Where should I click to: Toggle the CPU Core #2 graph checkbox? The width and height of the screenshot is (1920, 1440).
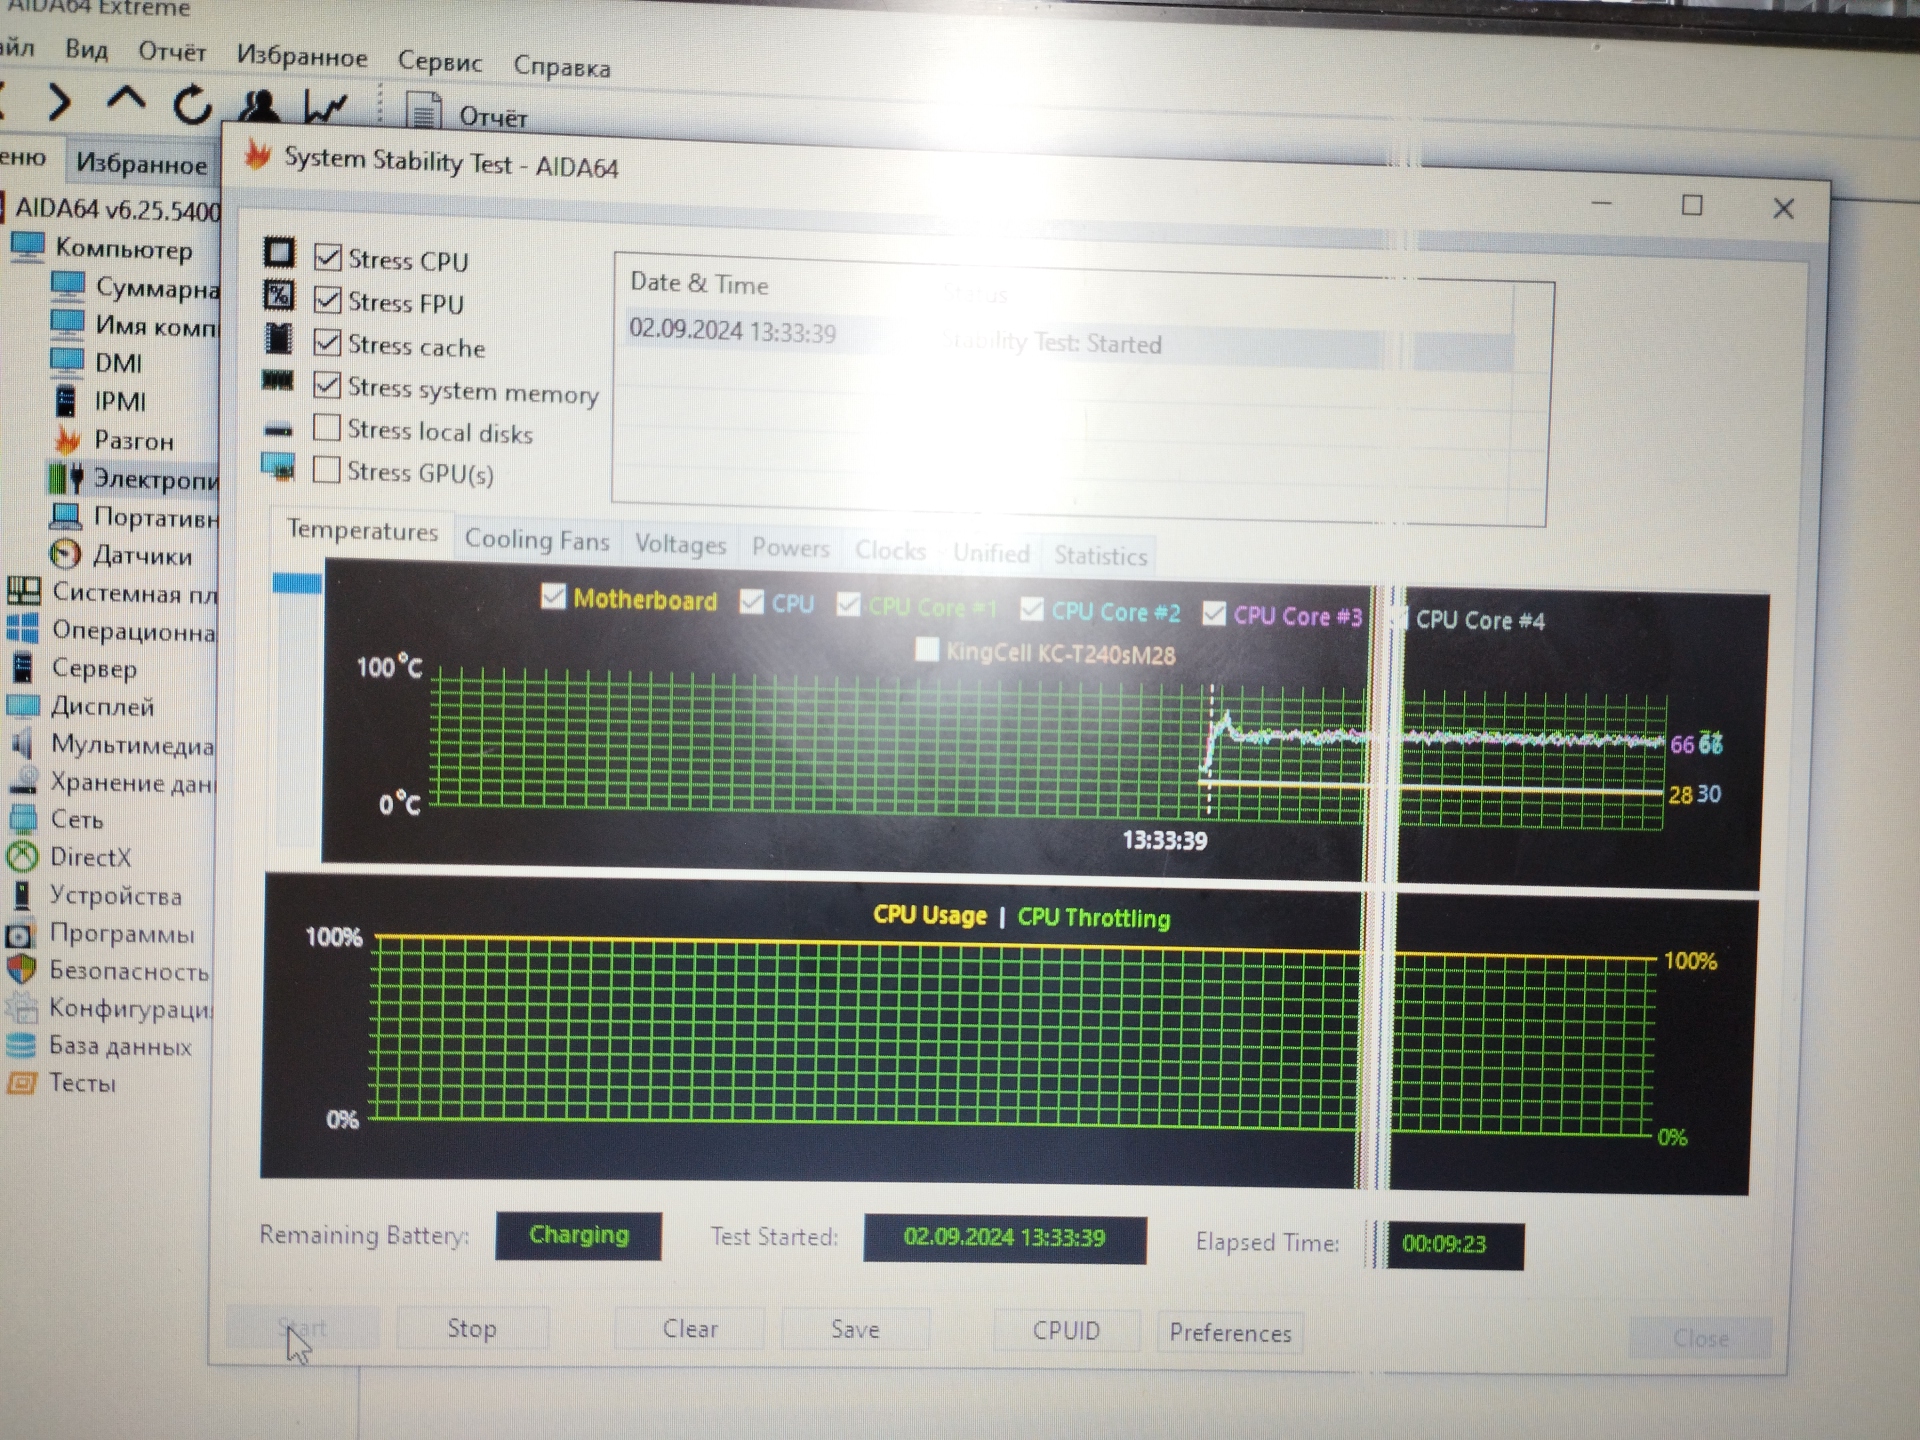point(1031,609)
